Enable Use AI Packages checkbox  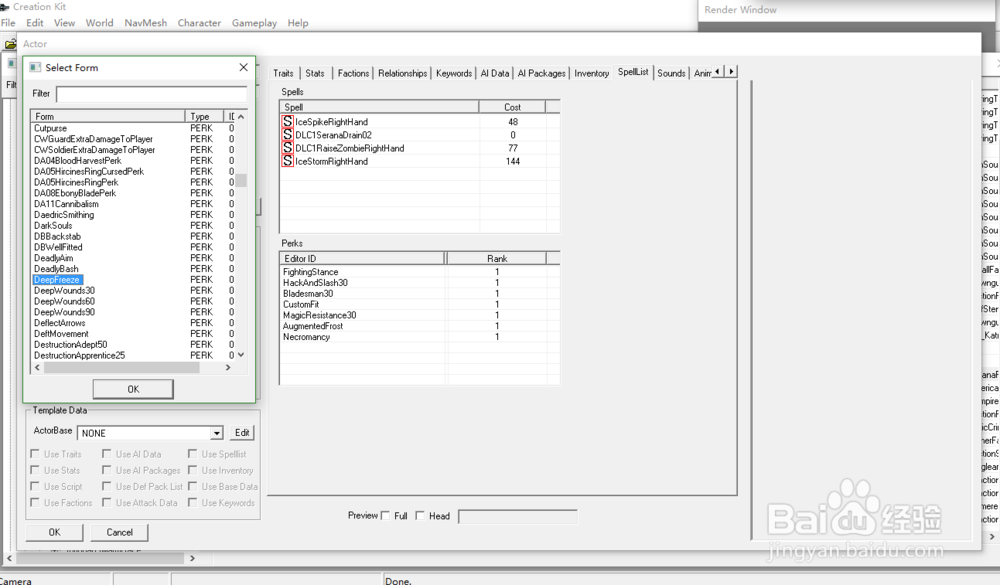click(x=107, y=470)
